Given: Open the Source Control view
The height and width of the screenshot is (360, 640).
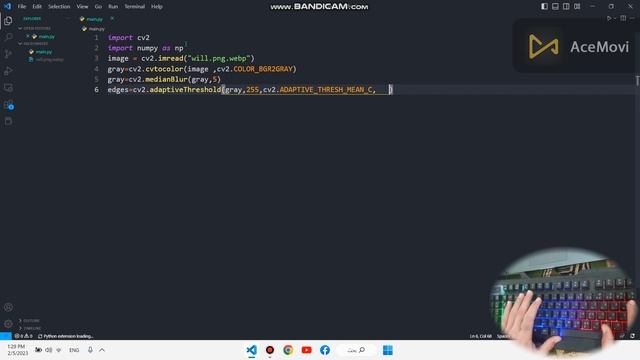Looking at the screenshot, I should tap(8, 54).
